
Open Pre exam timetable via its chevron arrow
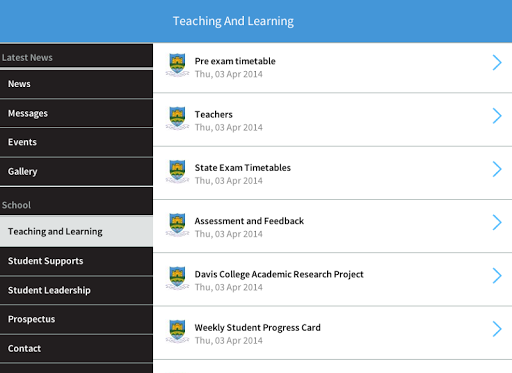pos(497,63)
